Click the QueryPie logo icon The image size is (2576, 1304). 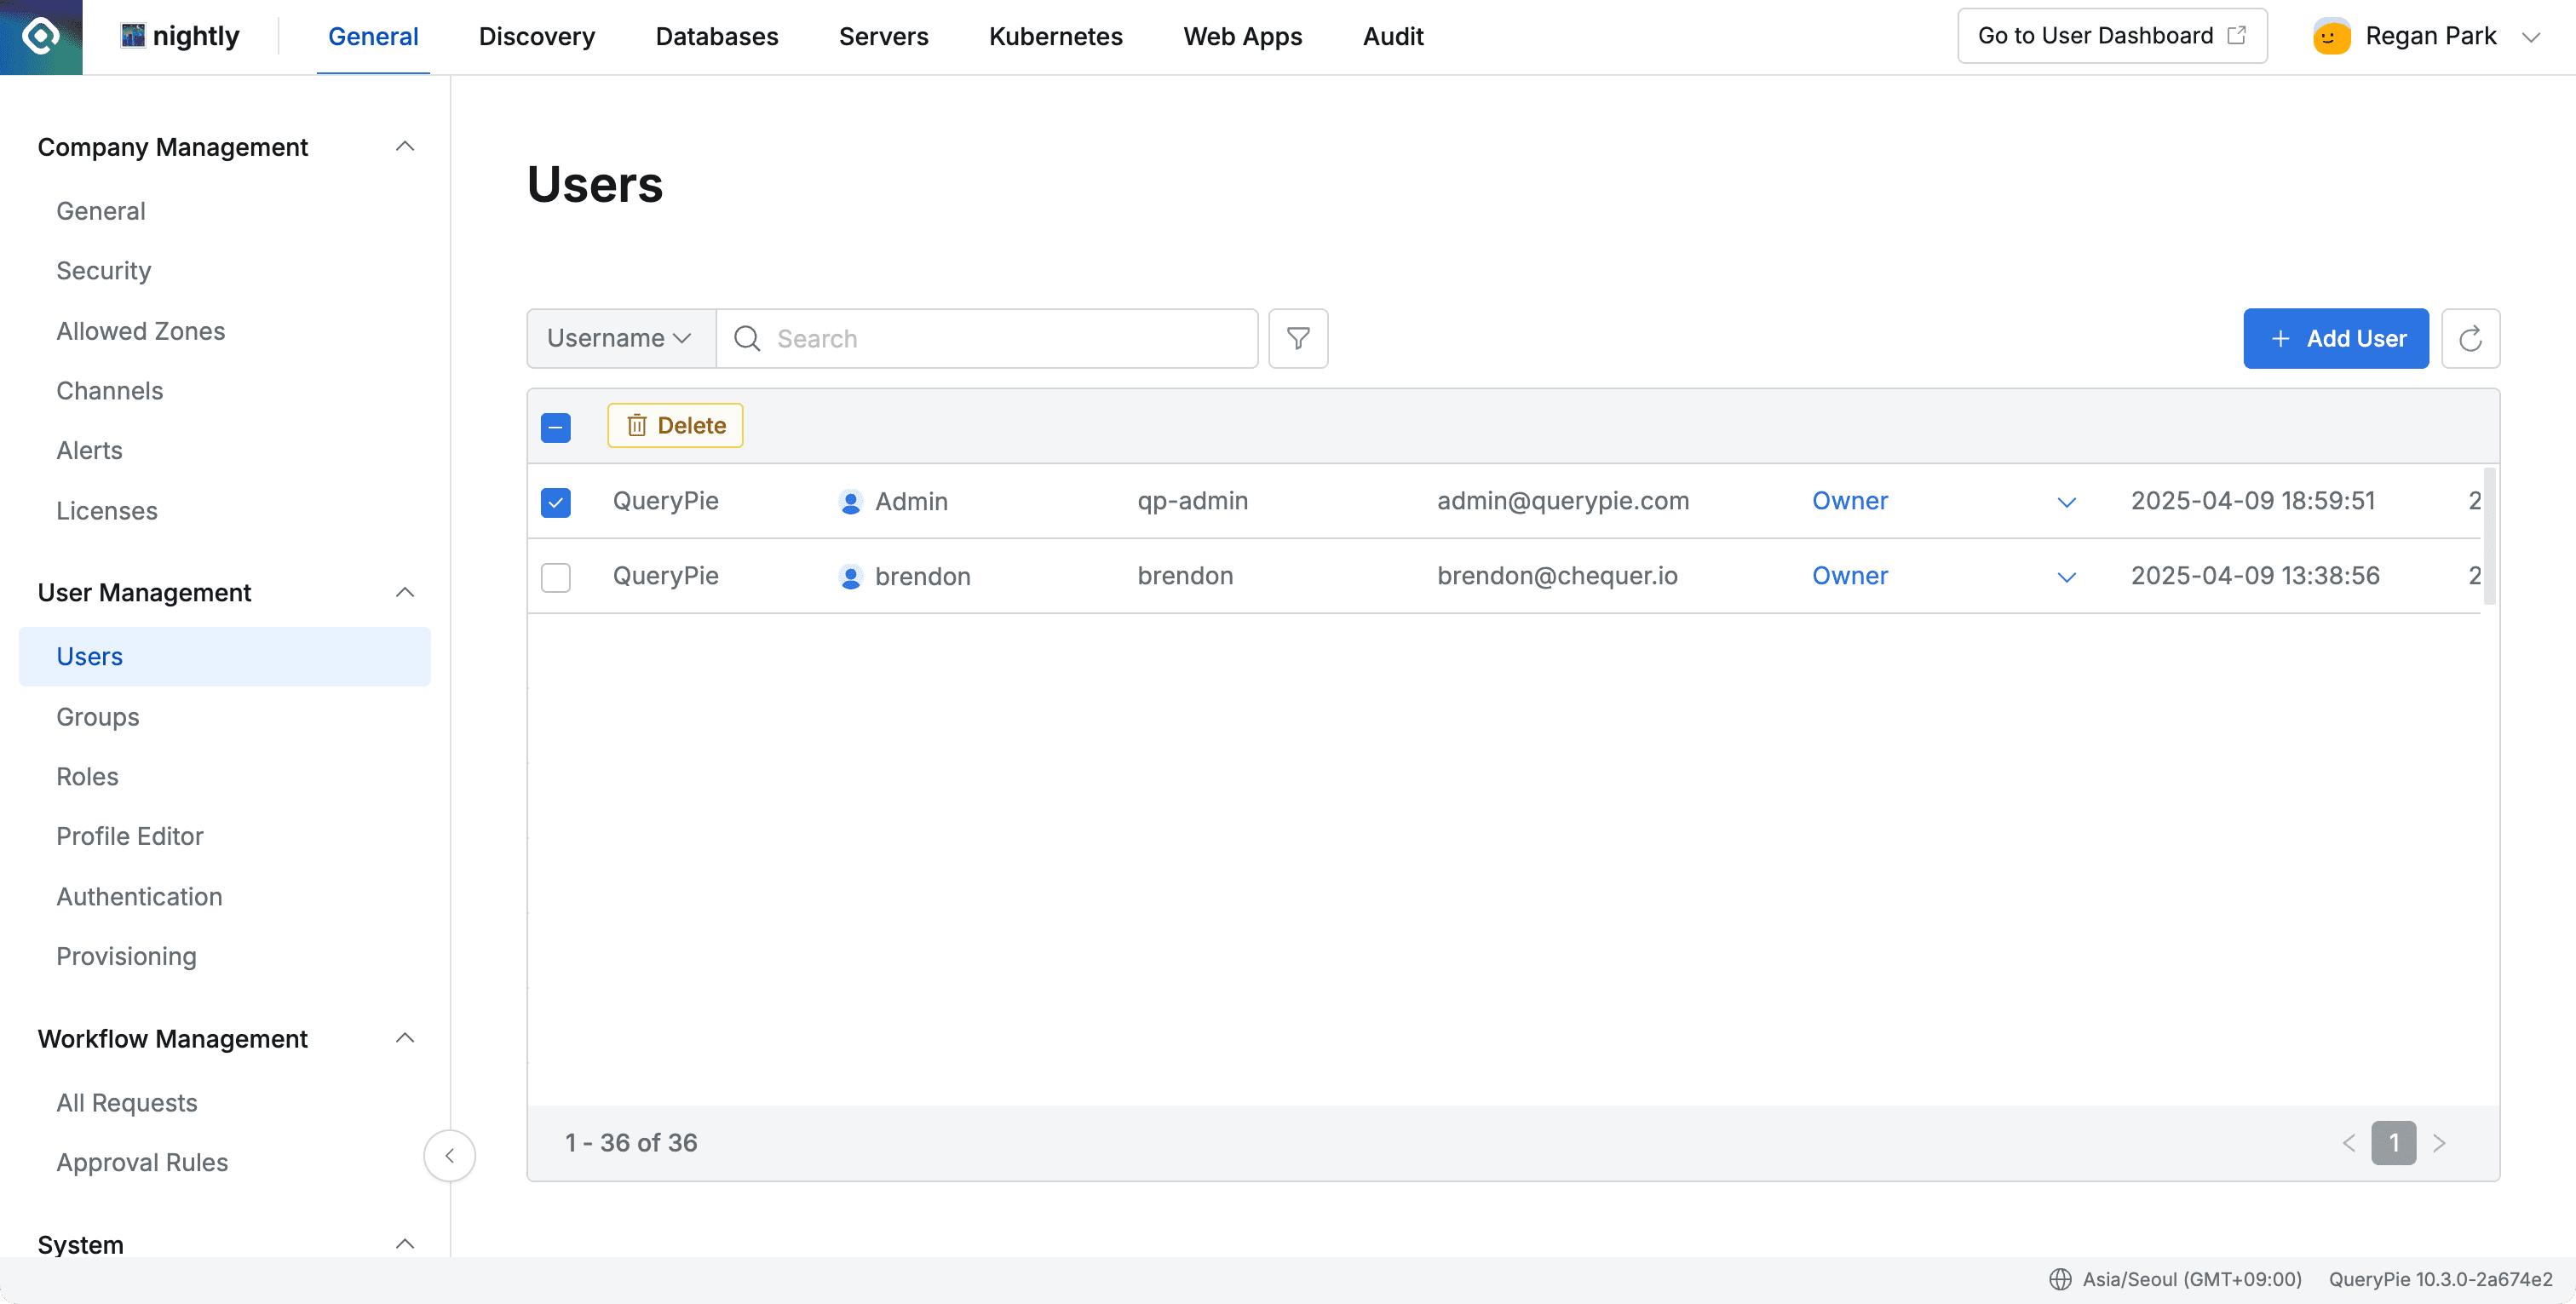[41, 37]
